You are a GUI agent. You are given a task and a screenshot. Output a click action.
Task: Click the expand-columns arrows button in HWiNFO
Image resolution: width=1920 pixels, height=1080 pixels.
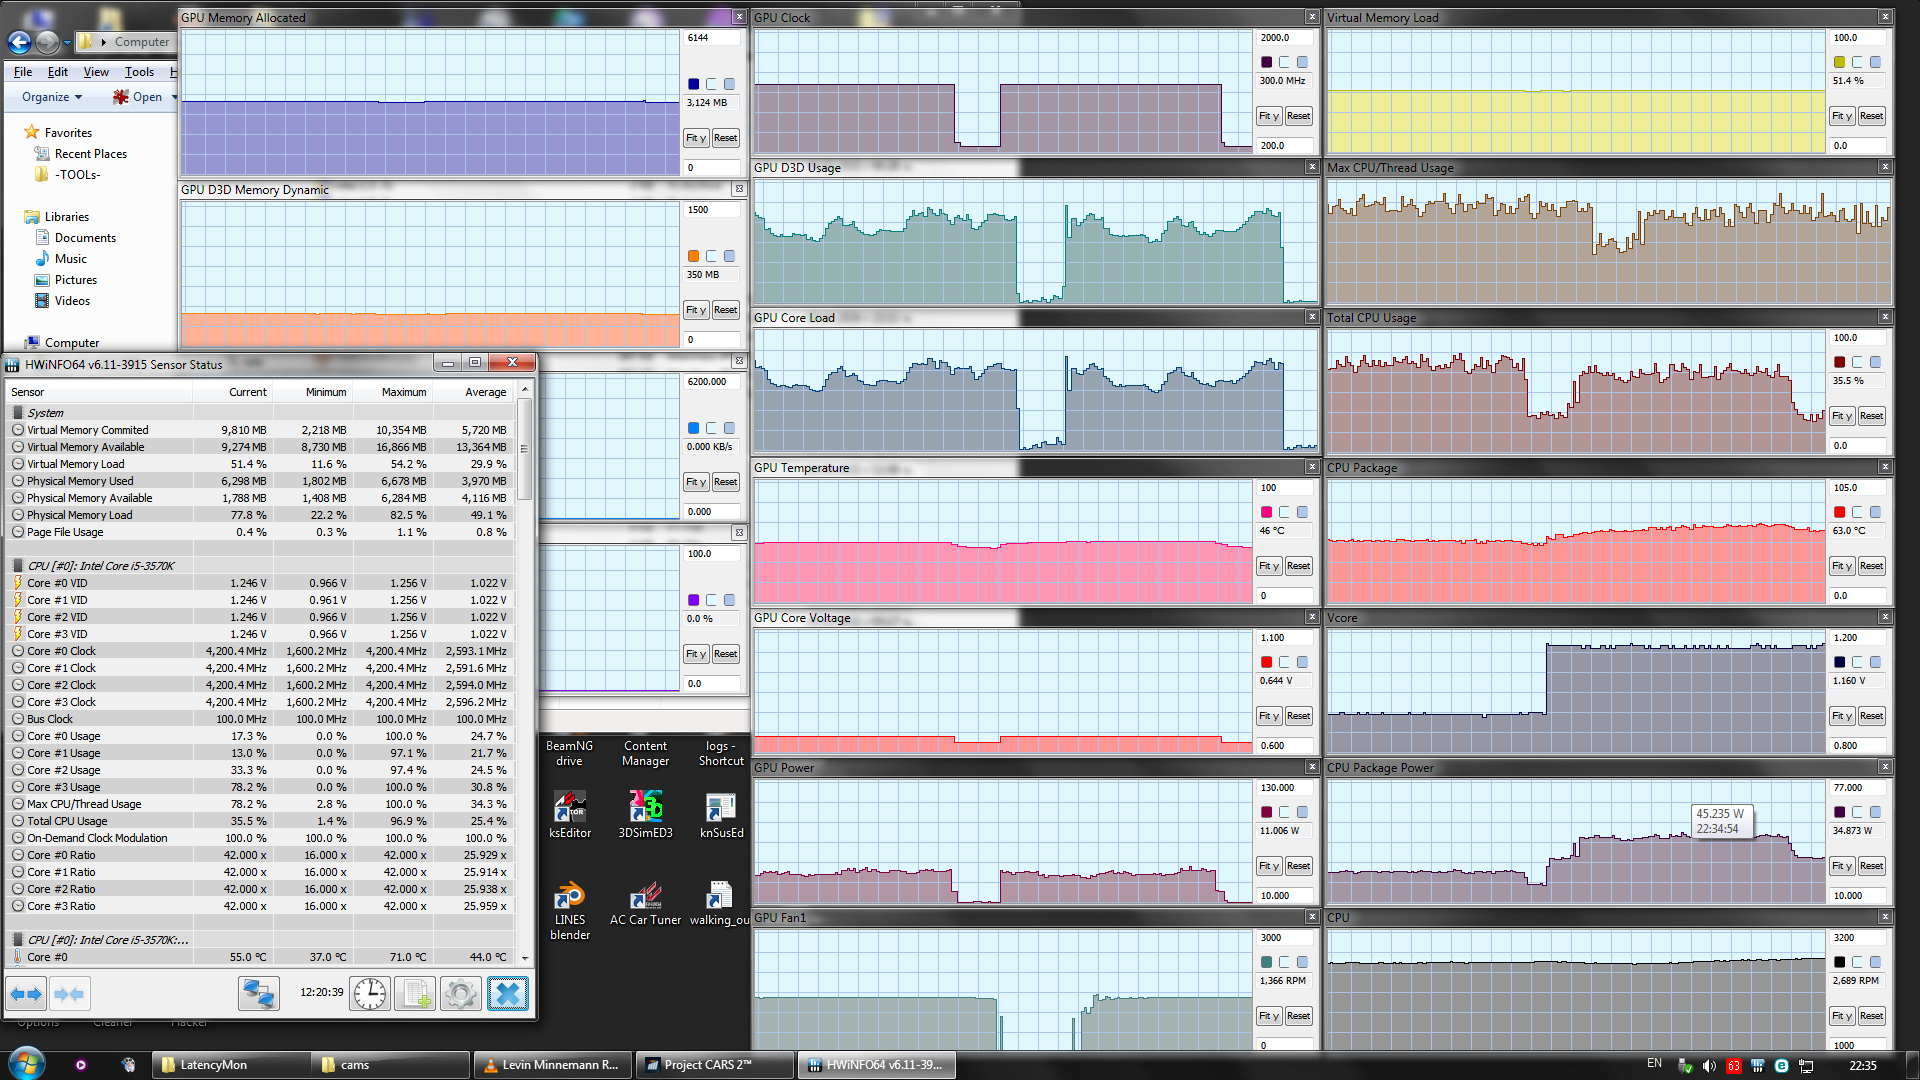tap(26, 994)
